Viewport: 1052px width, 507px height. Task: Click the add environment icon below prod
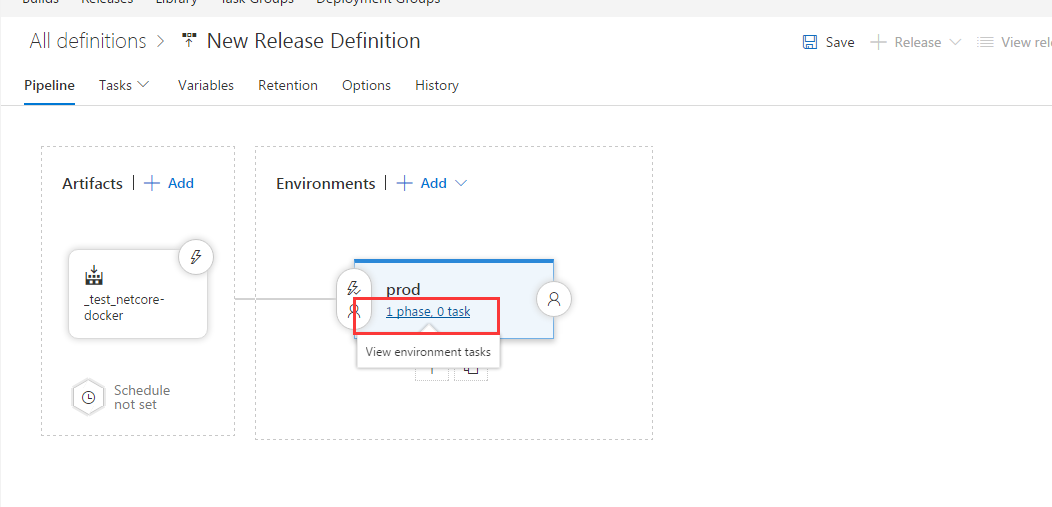[x=431, y=373]
